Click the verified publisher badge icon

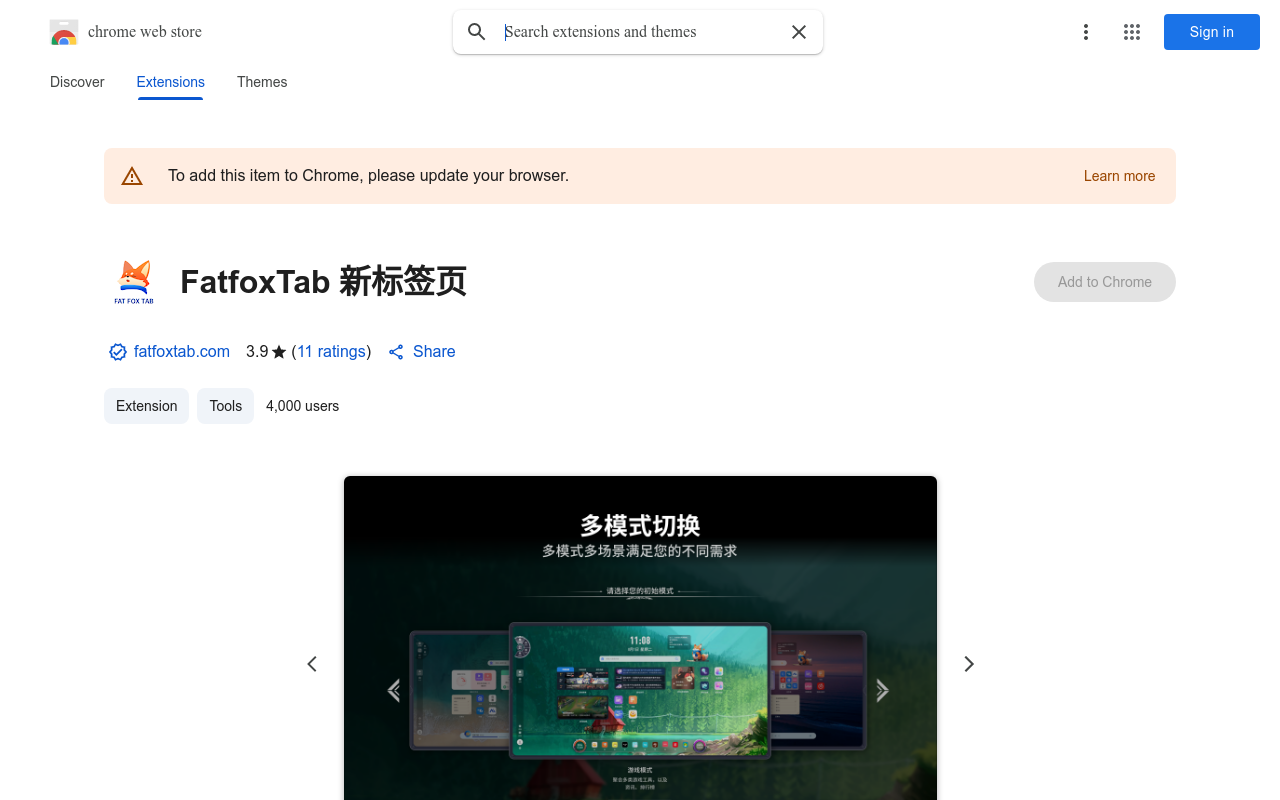[x=118, y=352]
